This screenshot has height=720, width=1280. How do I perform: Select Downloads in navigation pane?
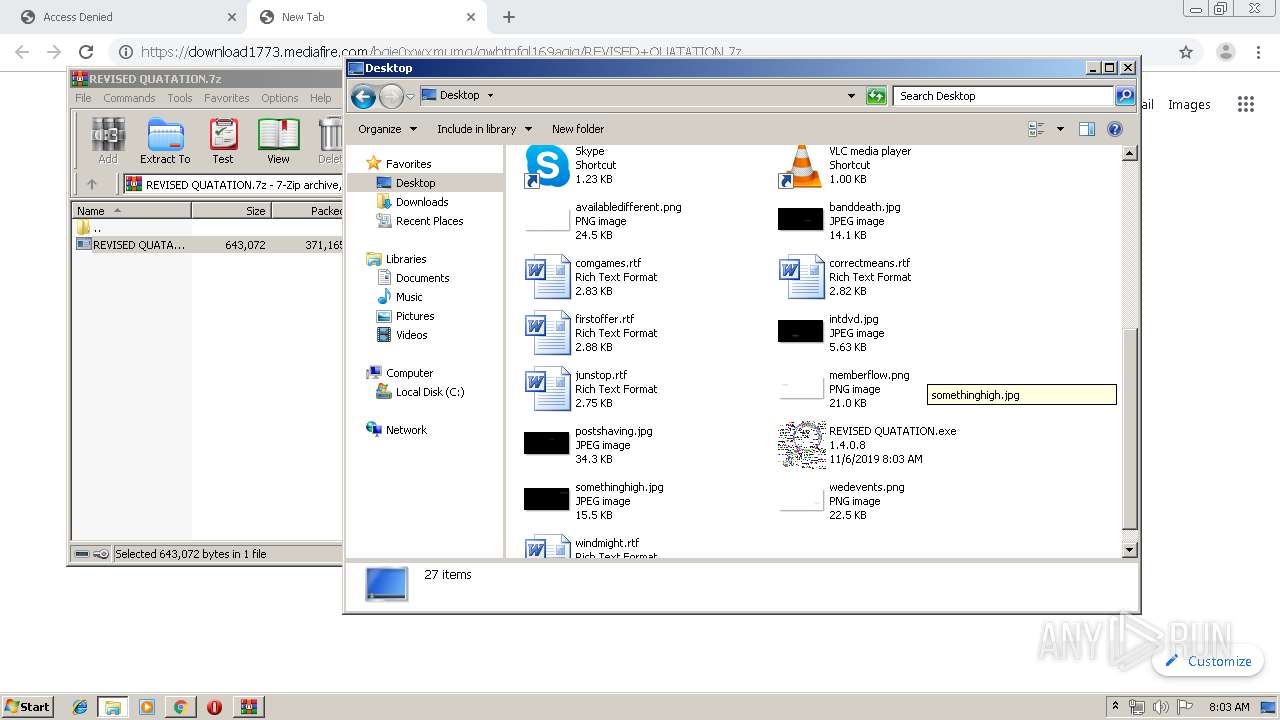(x=421, y=202)
